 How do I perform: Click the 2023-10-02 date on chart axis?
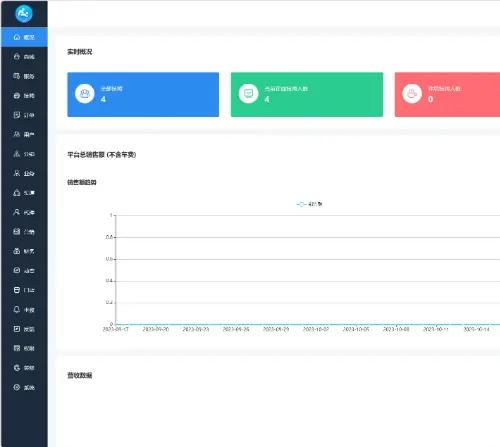(x=316, y=329)
